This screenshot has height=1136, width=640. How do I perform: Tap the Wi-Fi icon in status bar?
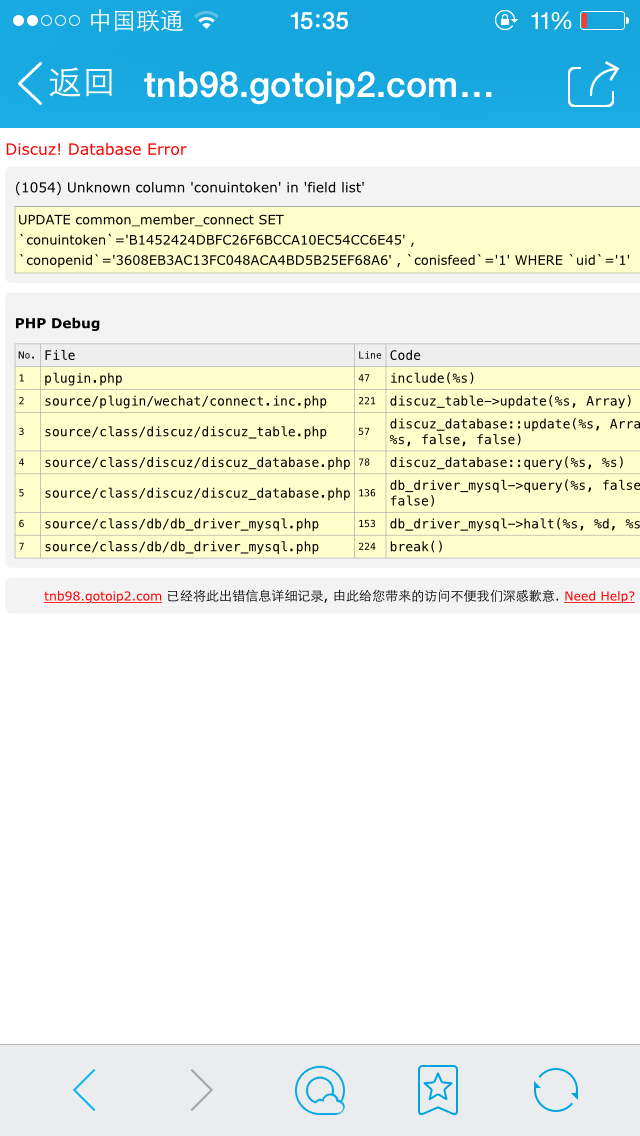pyautogui.click(x=207, y=20)
